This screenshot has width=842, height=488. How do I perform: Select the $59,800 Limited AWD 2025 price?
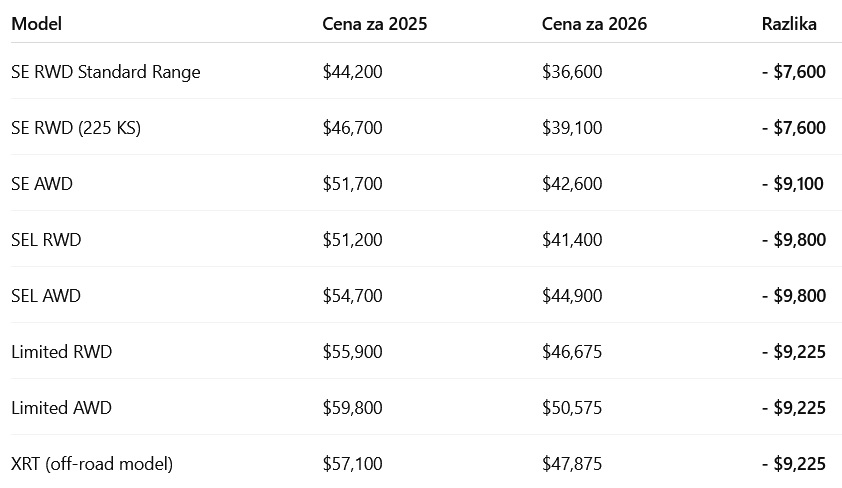point(352,408)
